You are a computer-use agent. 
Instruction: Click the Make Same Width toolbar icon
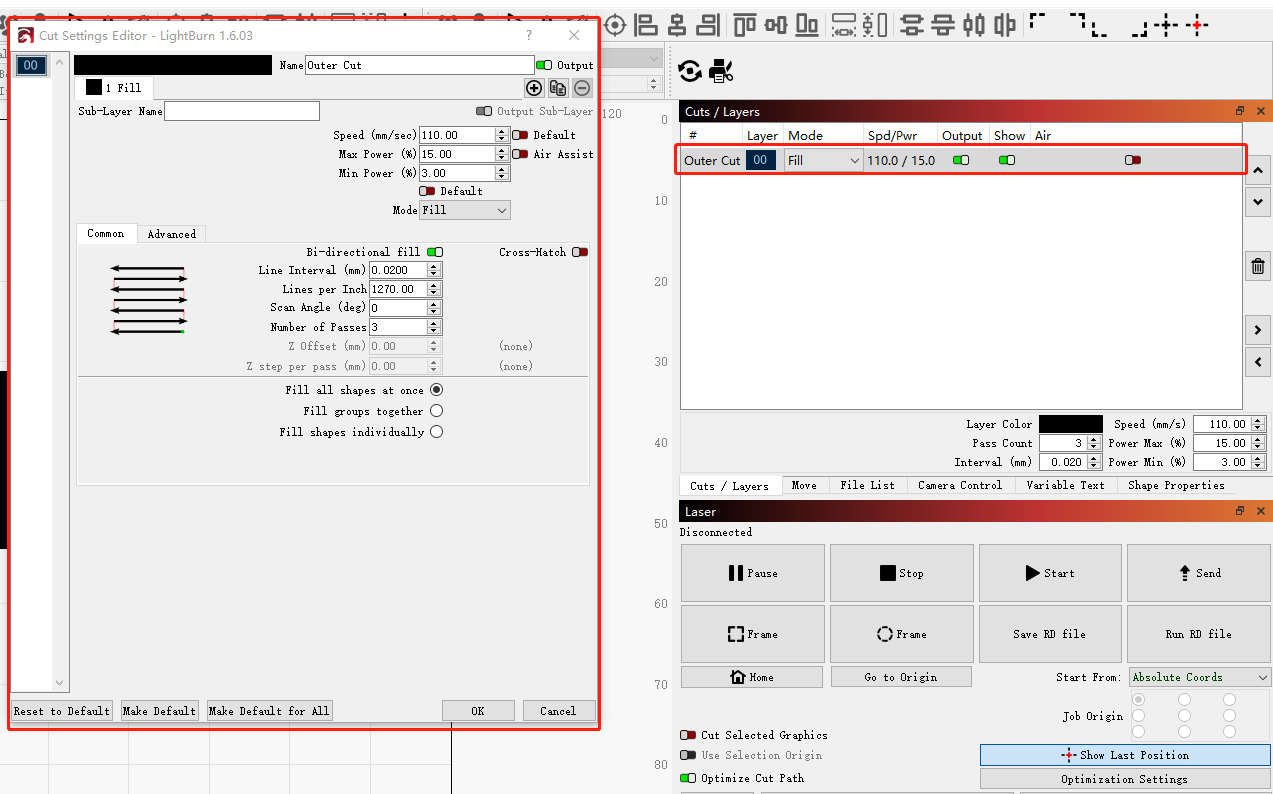pos(844,25)
